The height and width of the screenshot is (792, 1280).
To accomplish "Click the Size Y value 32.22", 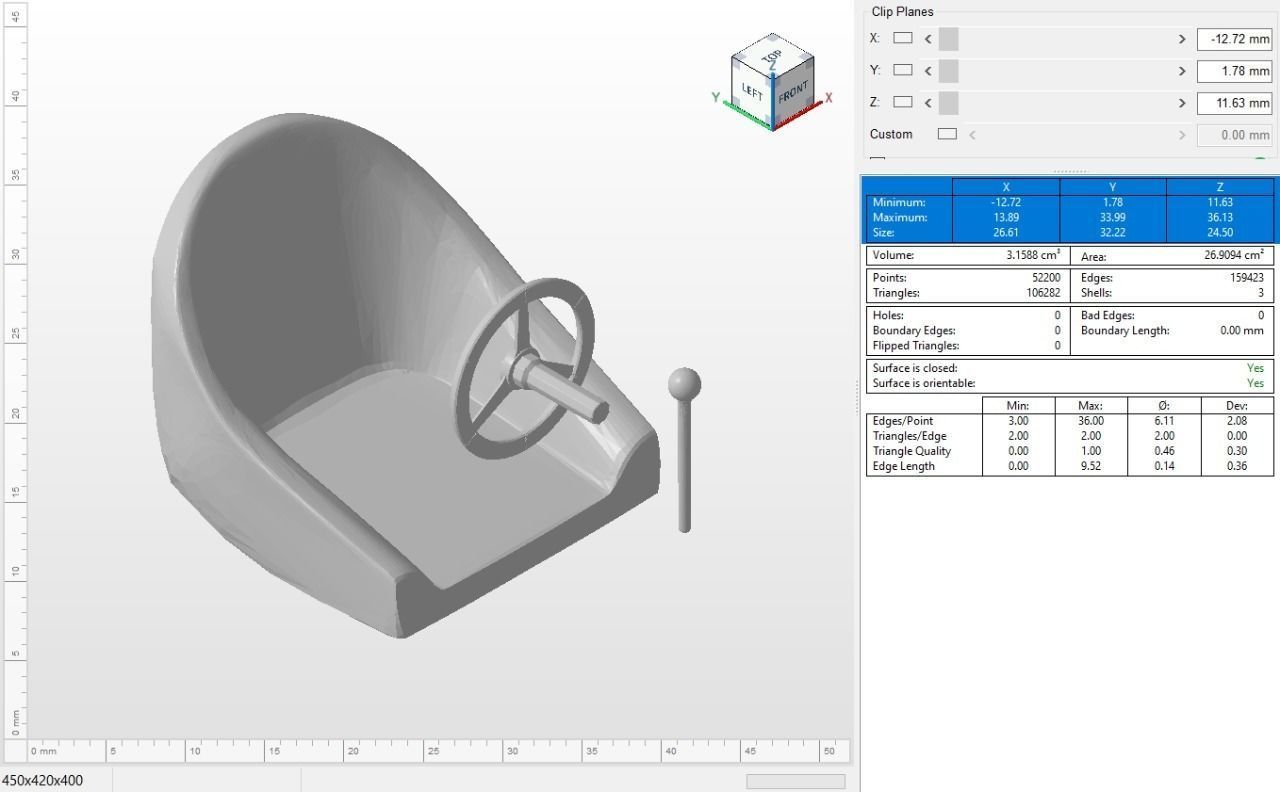I will 1113,232.
